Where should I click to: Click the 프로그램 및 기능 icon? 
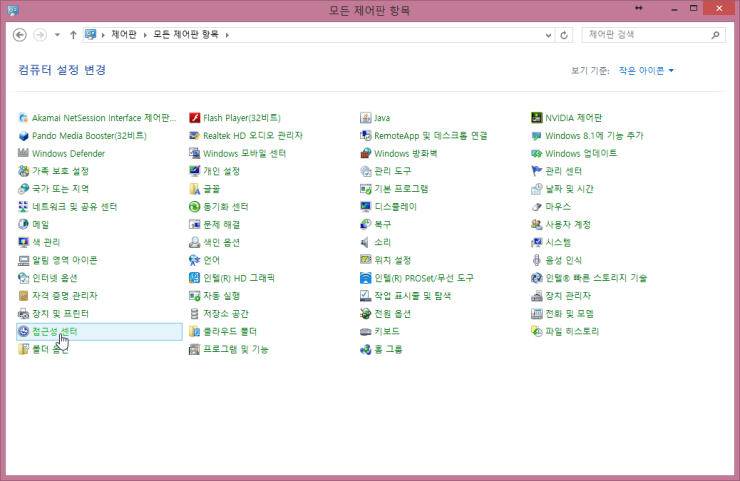tap(194, 349)
